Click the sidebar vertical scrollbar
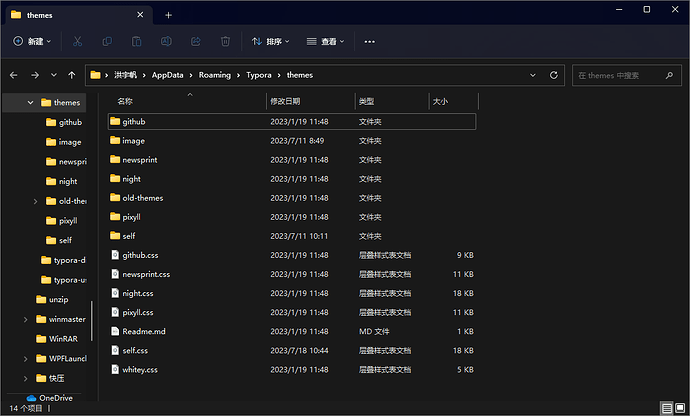 tap(92, 321)
